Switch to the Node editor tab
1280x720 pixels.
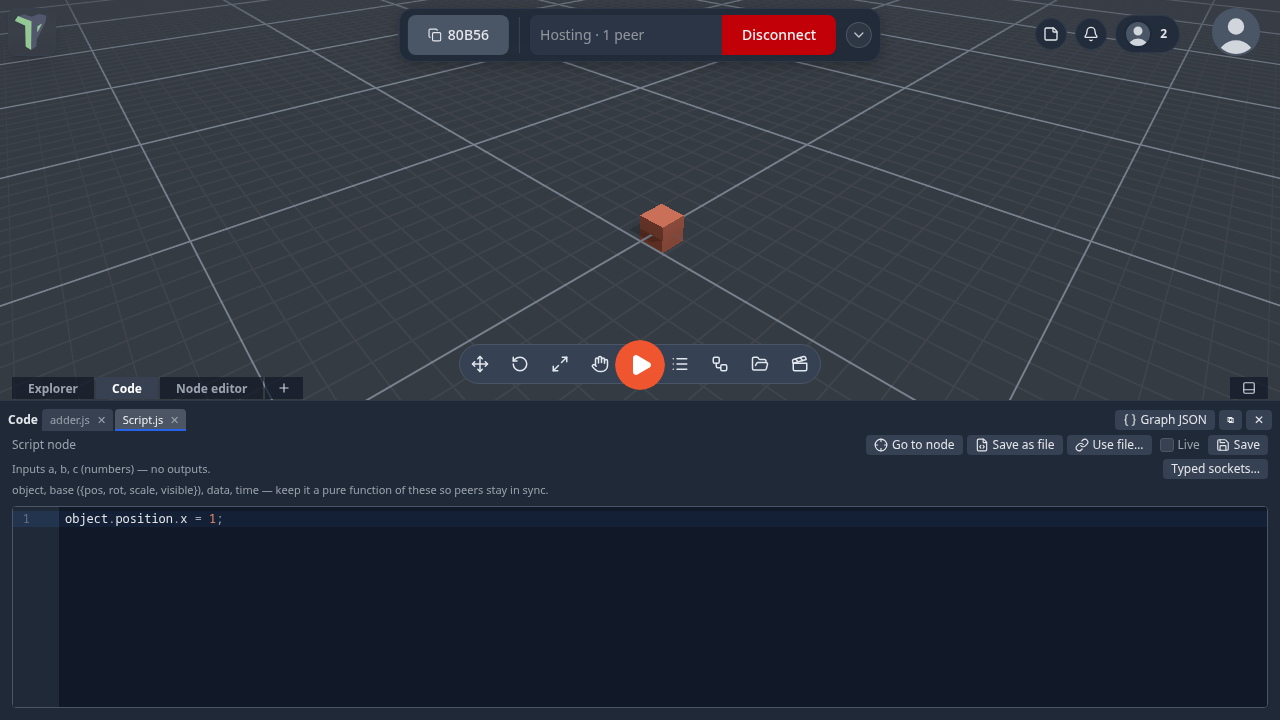click(211, 388)
